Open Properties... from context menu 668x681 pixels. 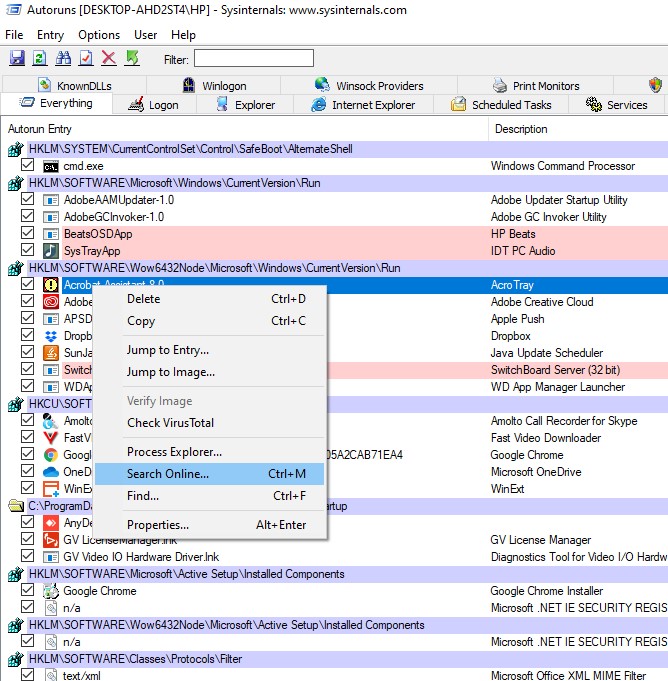point(210,525)
